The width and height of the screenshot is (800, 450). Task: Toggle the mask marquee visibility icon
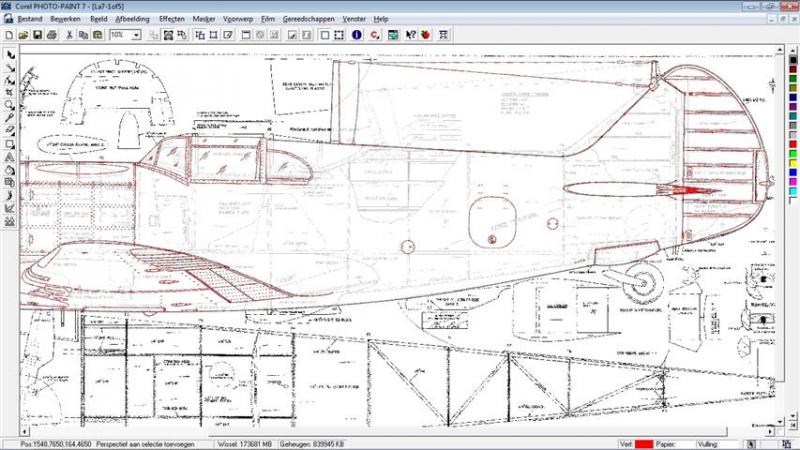(339, 35)
